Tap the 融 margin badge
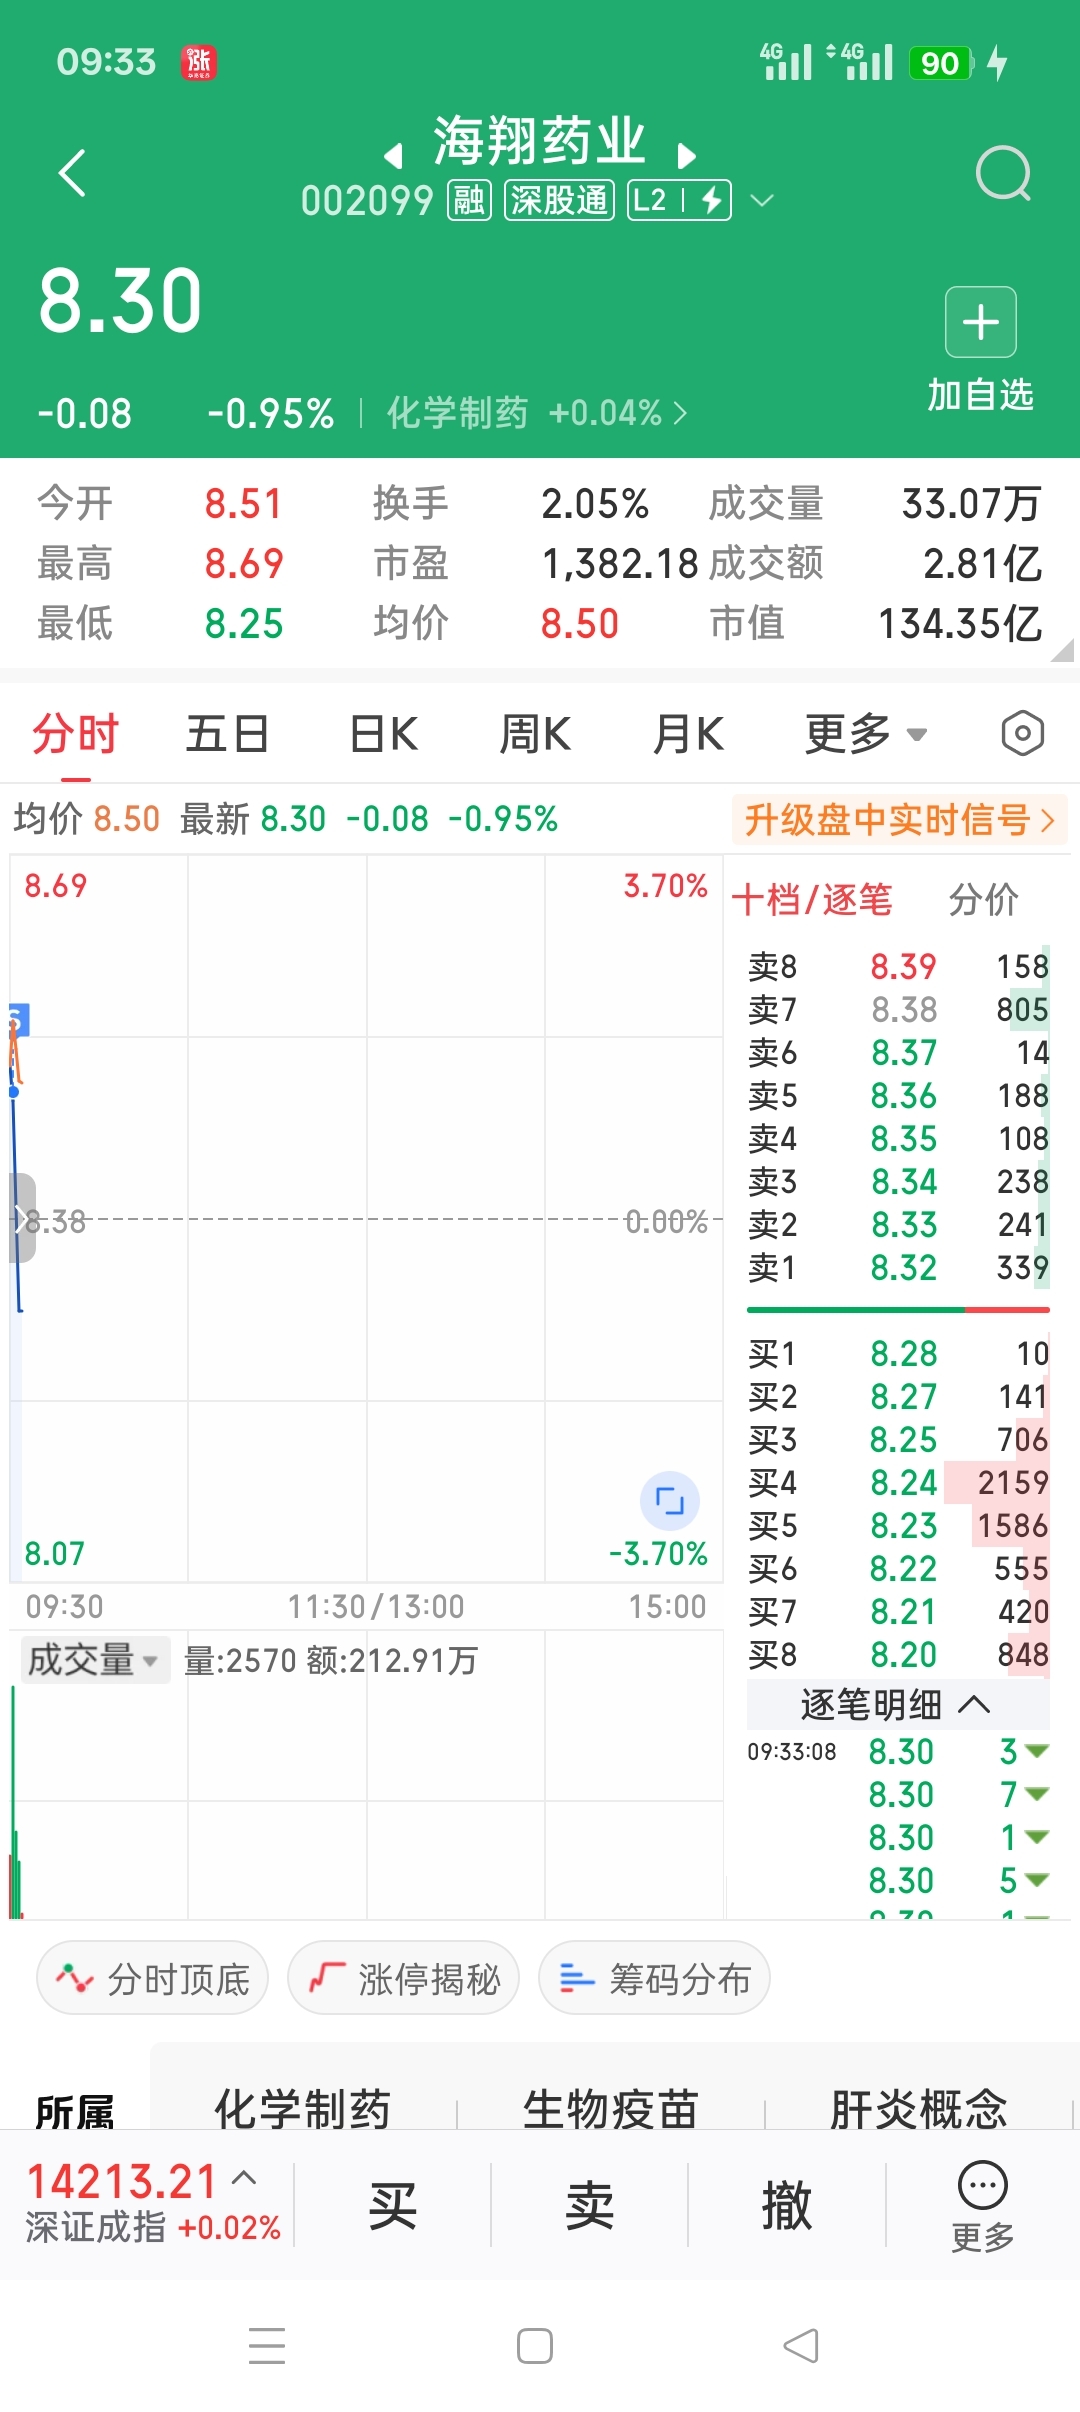The image size is (1080, 2412). (469, 200)
